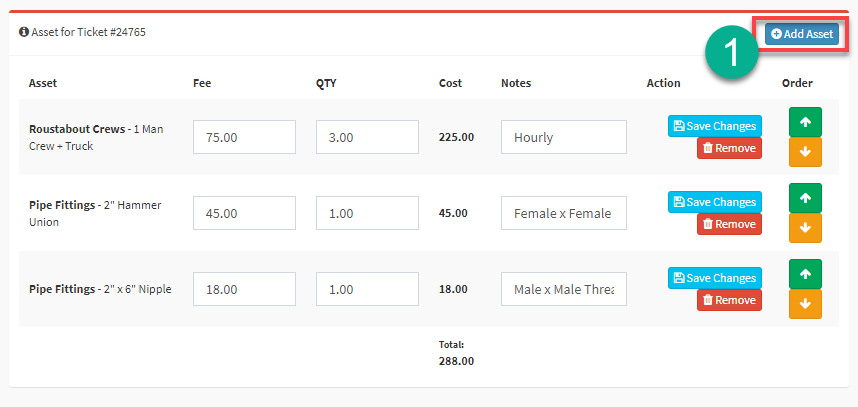Edit the 18.00 fee field
Screen dimensions: 858x407
coord(244,289)
